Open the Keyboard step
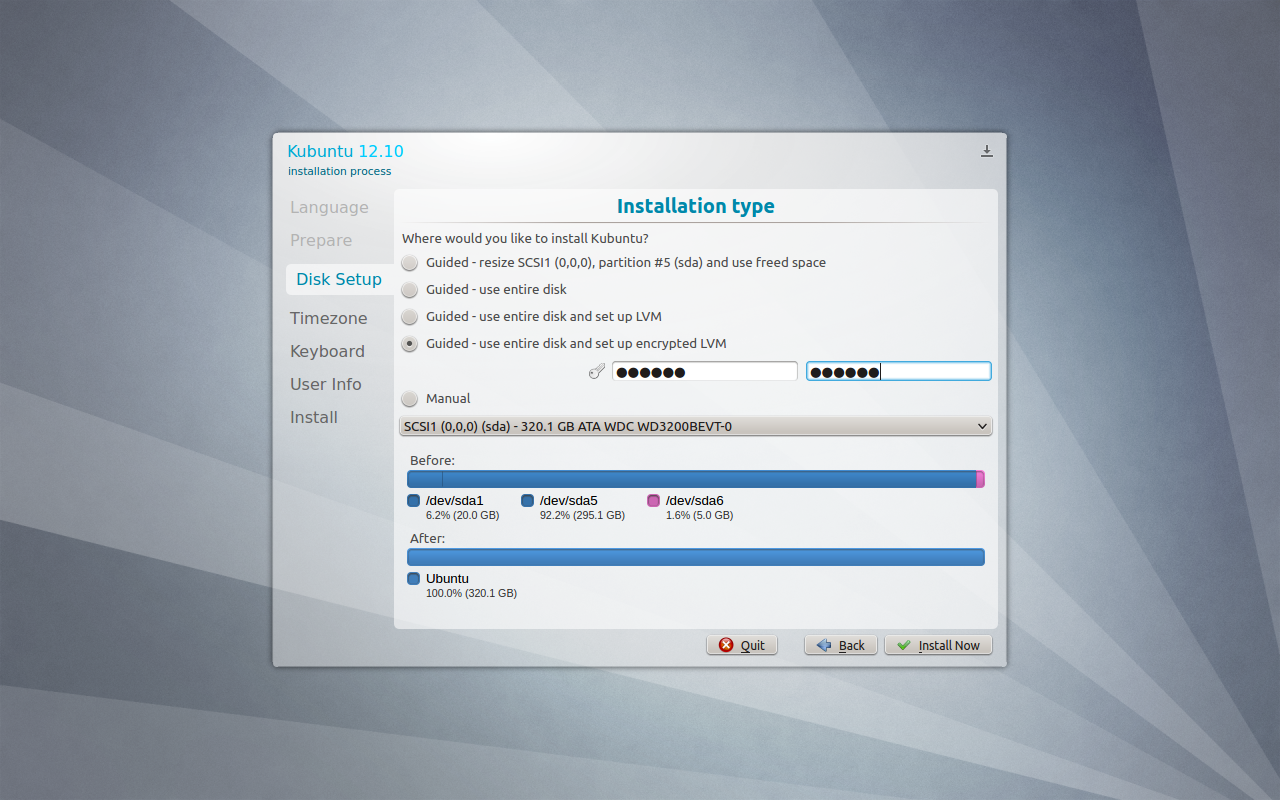This screenshot has width=1280, height=800. click(x=327, y=351)
